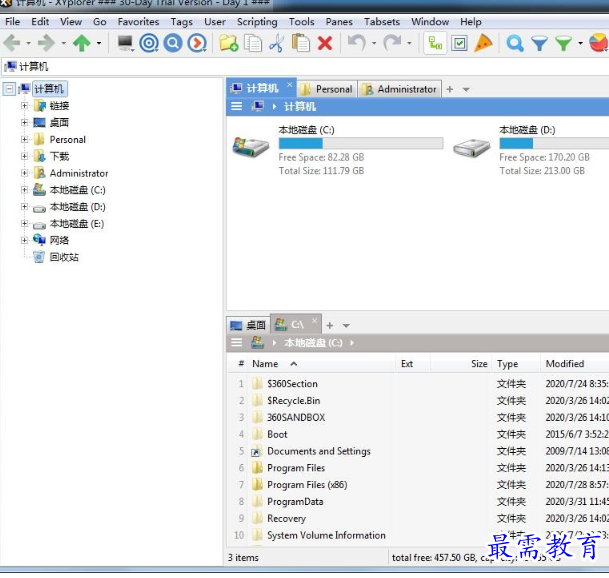Add new tab in upper pane
This screenshot has width=609, height=578.
point(450,89)
